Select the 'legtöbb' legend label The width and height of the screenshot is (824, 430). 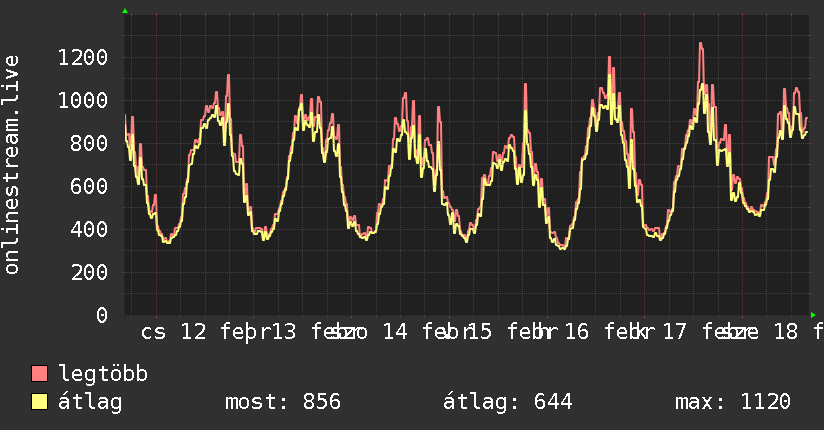click(x=103, y=374)
